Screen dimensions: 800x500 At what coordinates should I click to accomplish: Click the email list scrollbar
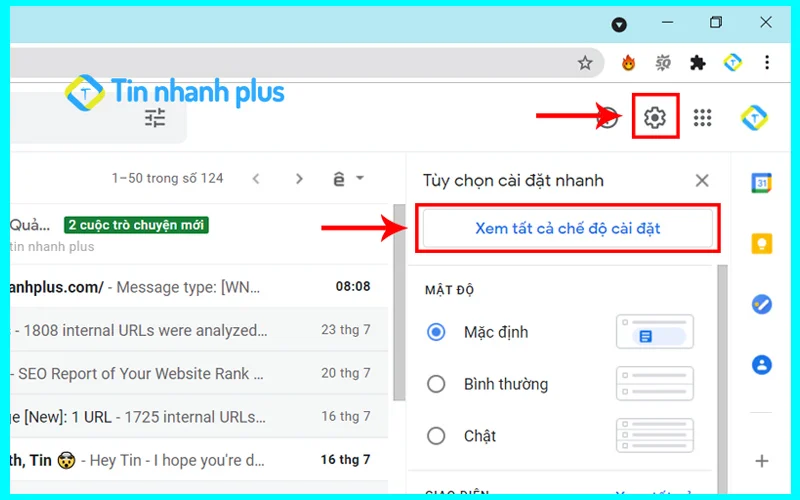tap(399, 302)
